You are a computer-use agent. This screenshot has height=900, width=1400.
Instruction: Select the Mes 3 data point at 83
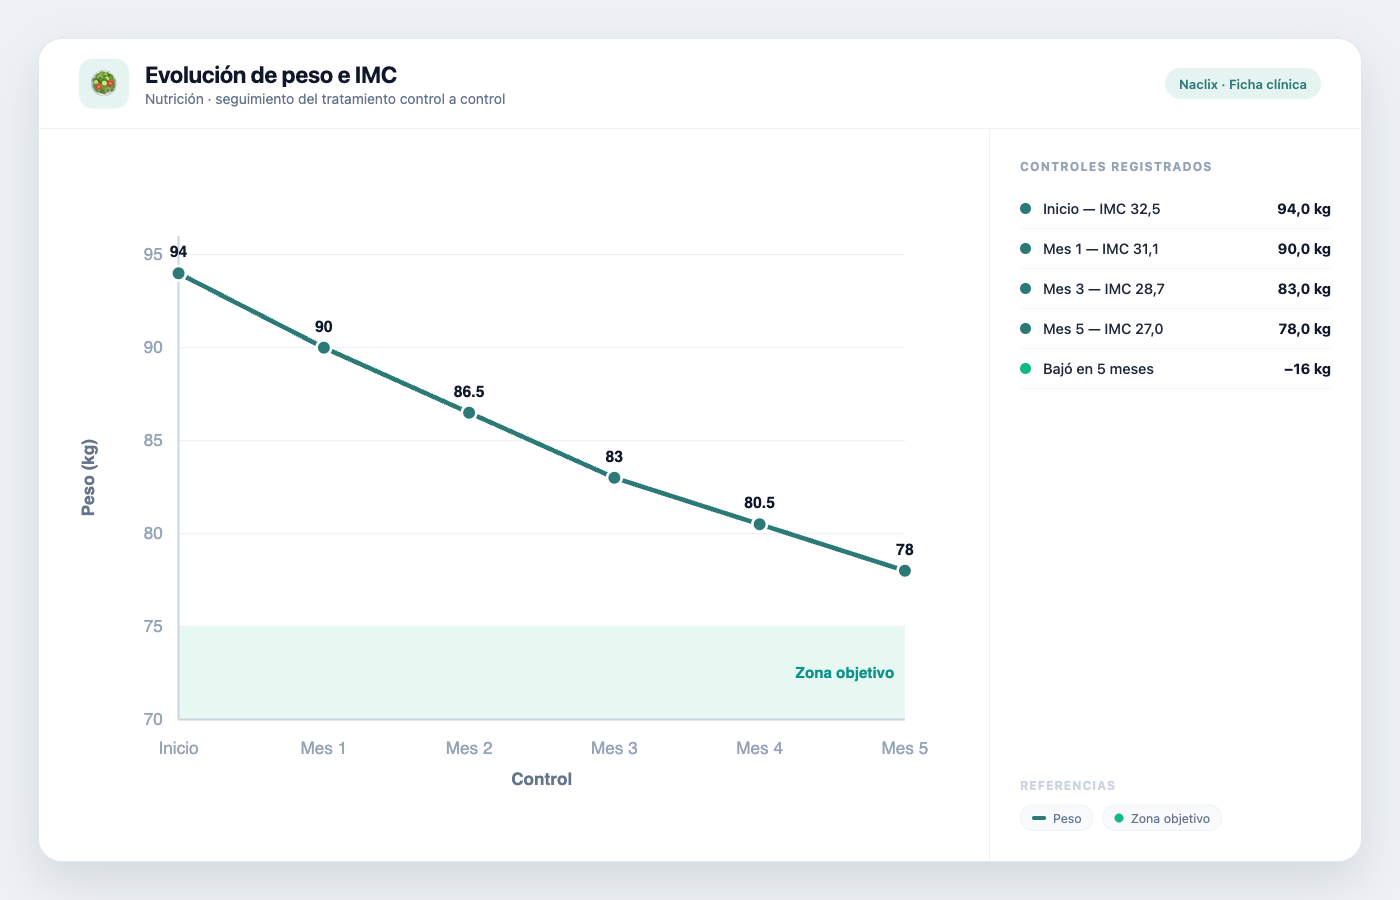[614, 478]
